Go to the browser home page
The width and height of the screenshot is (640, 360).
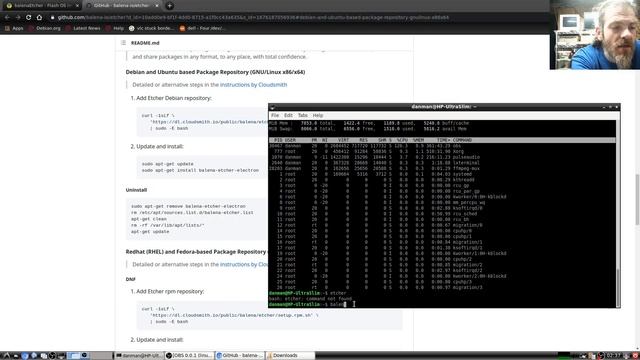(39, 18)
